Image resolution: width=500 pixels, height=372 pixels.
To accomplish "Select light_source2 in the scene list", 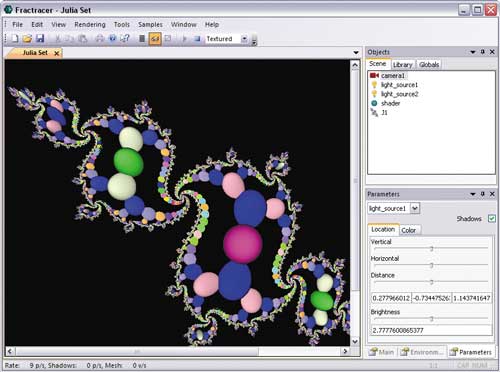I will (399, 94).
